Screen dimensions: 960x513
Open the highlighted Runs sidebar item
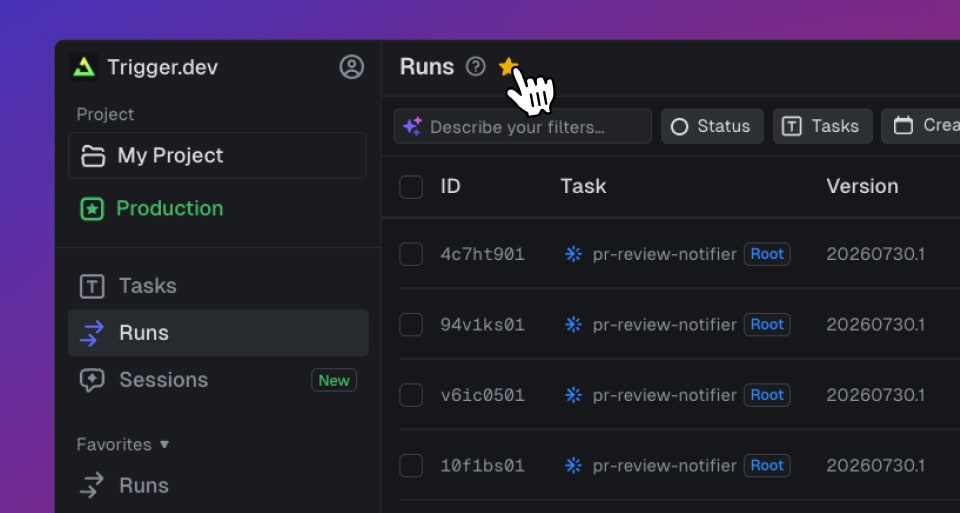[218, 333]
